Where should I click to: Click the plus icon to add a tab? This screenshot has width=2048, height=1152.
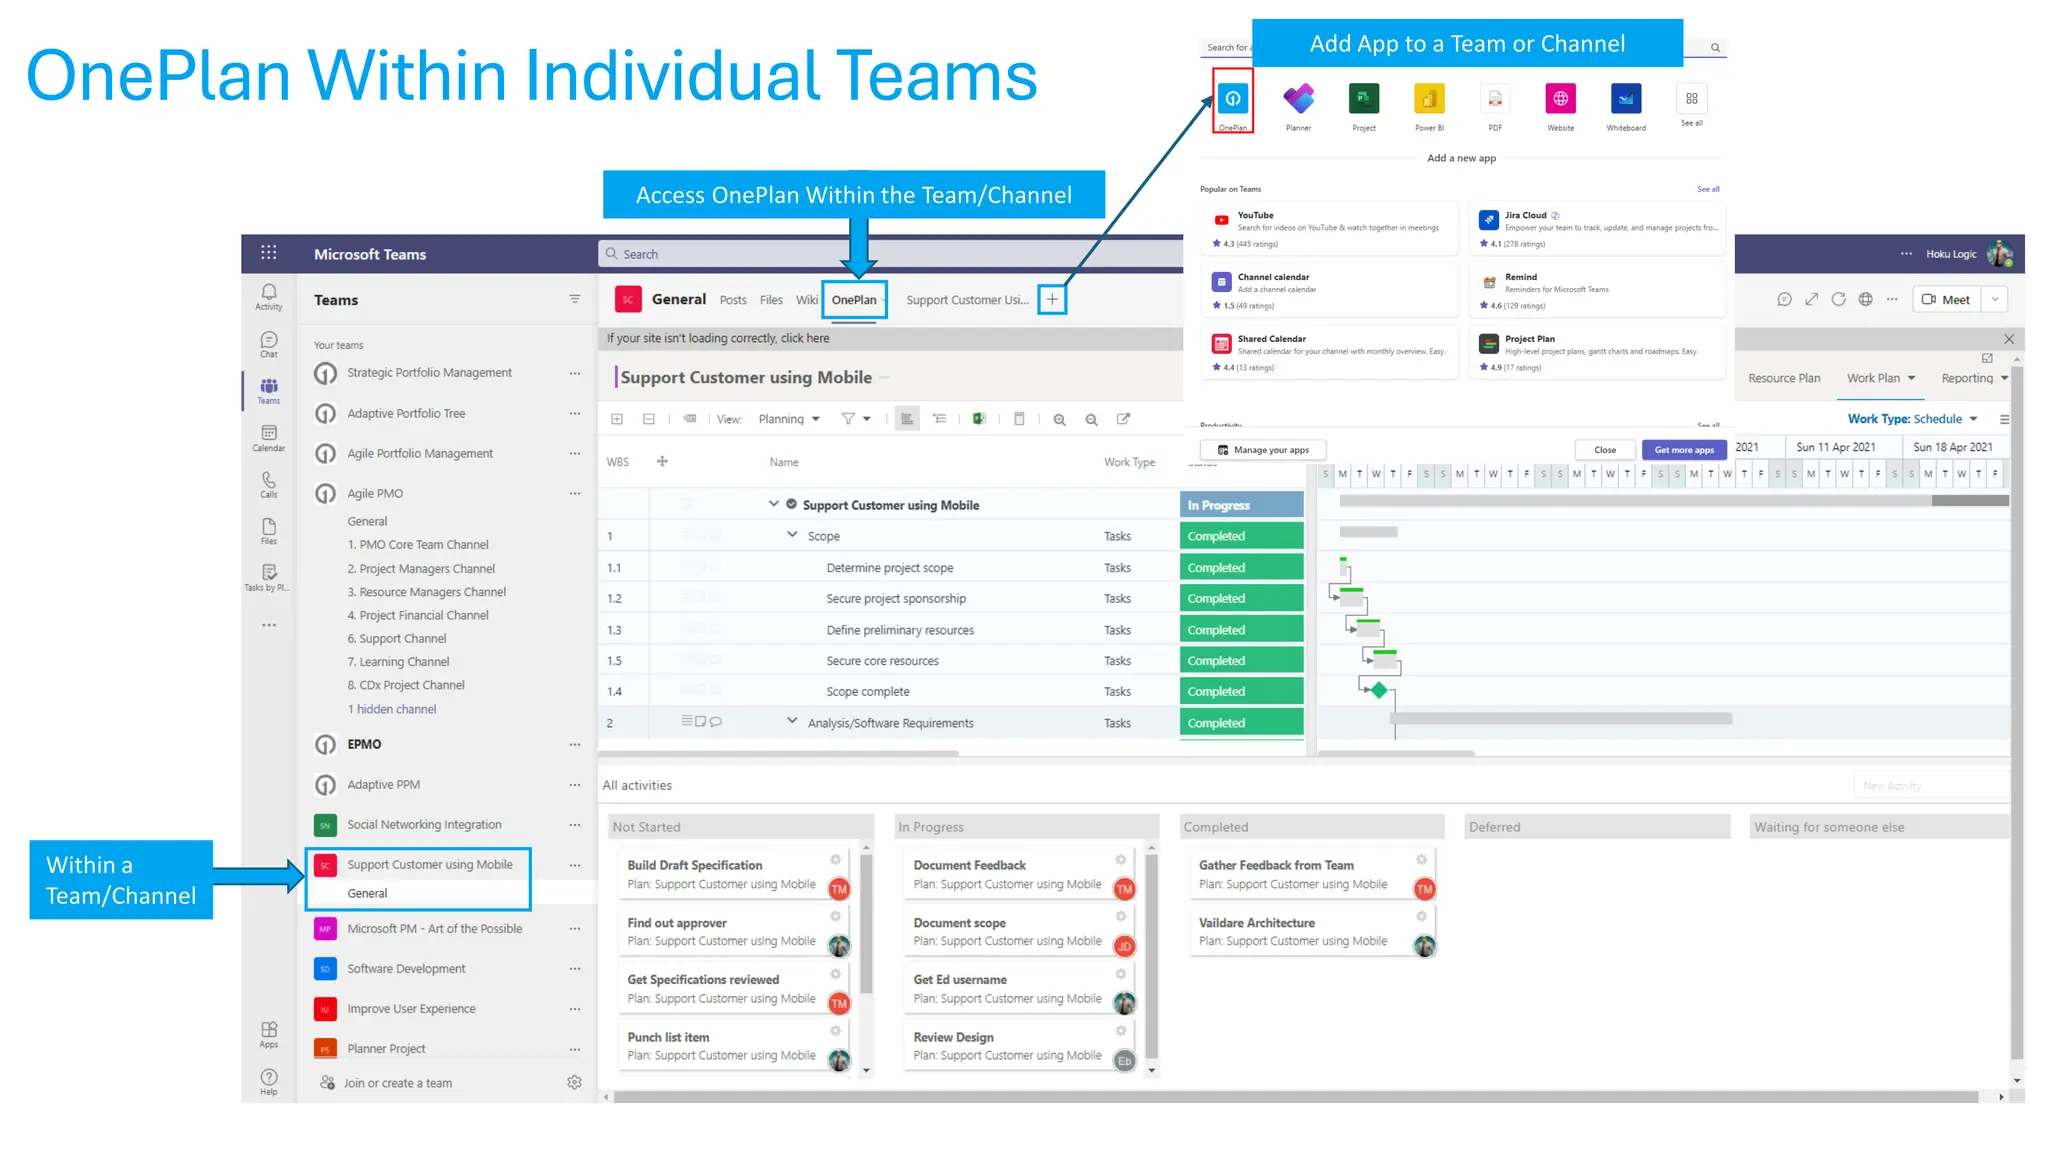(x=1052, y=299)
